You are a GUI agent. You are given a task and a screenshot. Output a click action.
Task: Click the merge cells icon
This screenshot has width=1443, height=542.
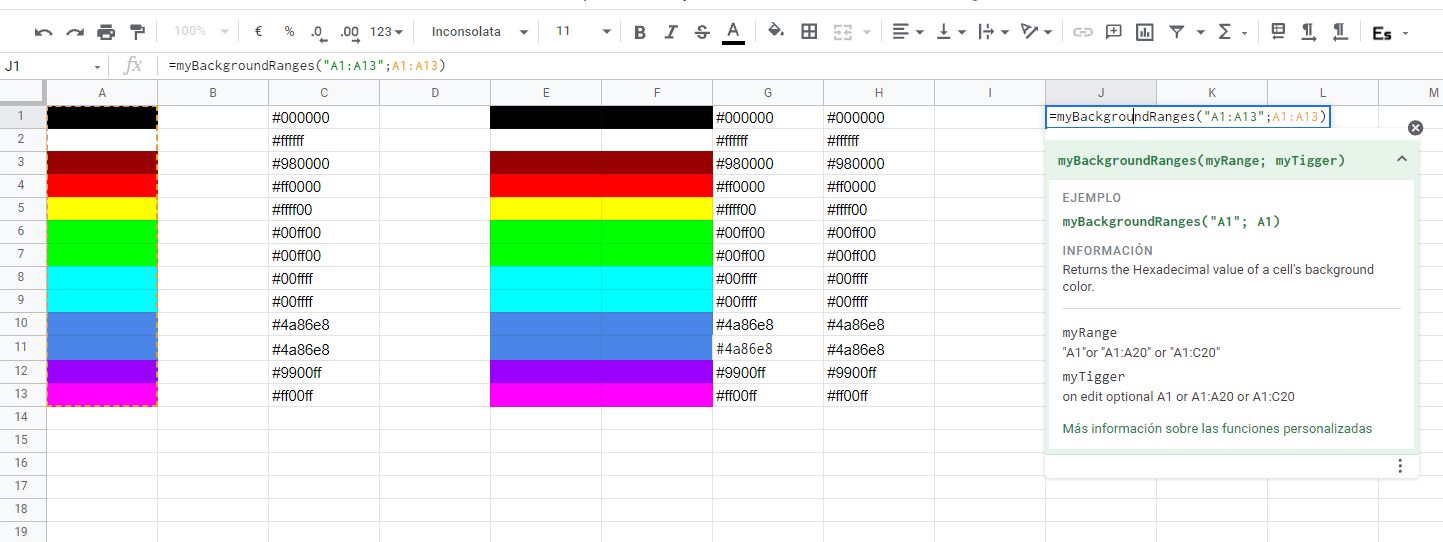(x=843, y=32)
